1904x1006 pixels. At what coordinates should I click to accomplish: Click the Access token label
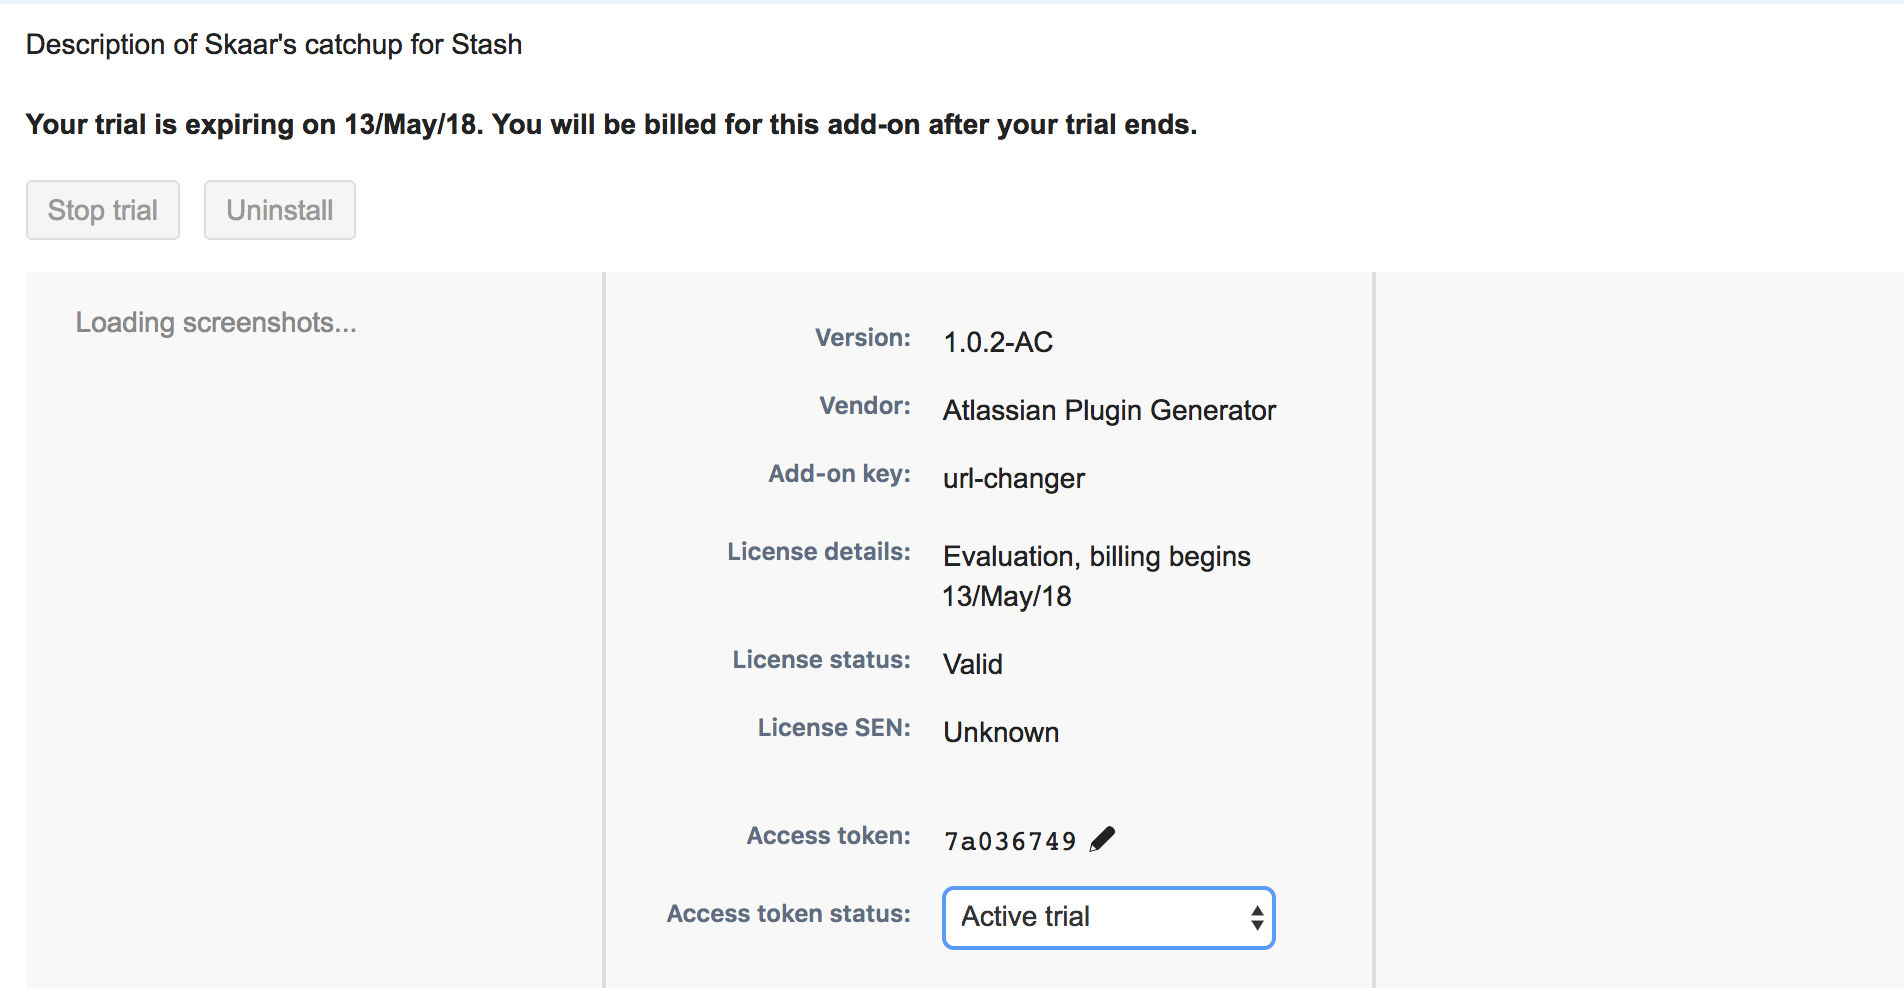[828, 835]
